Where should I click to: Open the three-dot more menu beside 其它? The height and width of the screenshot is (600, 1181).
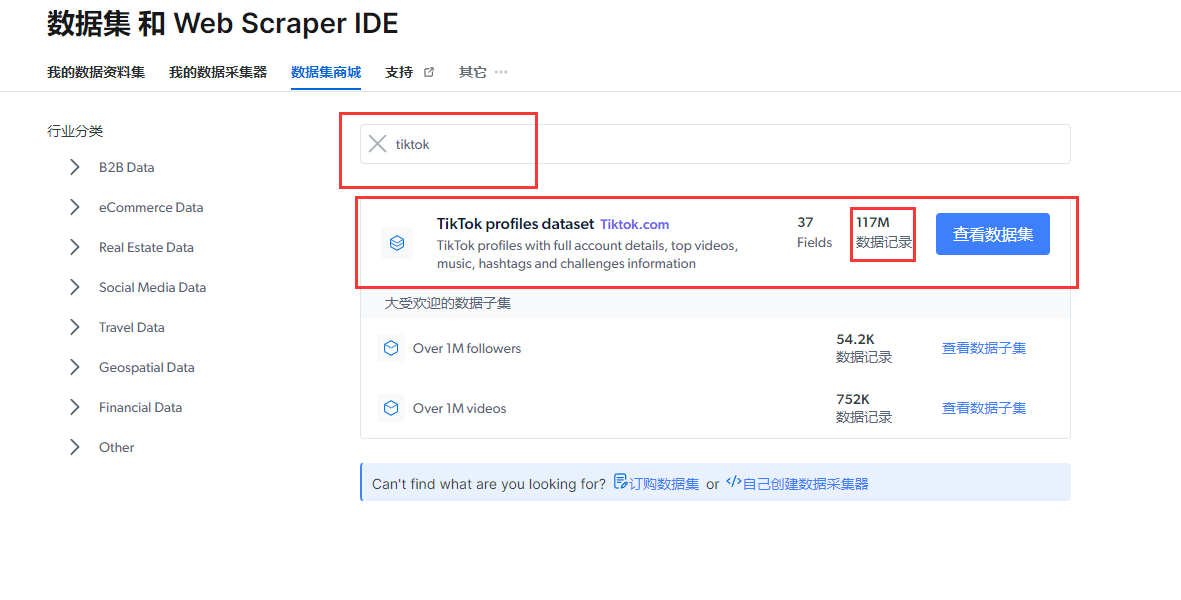(x=501, y=72)
